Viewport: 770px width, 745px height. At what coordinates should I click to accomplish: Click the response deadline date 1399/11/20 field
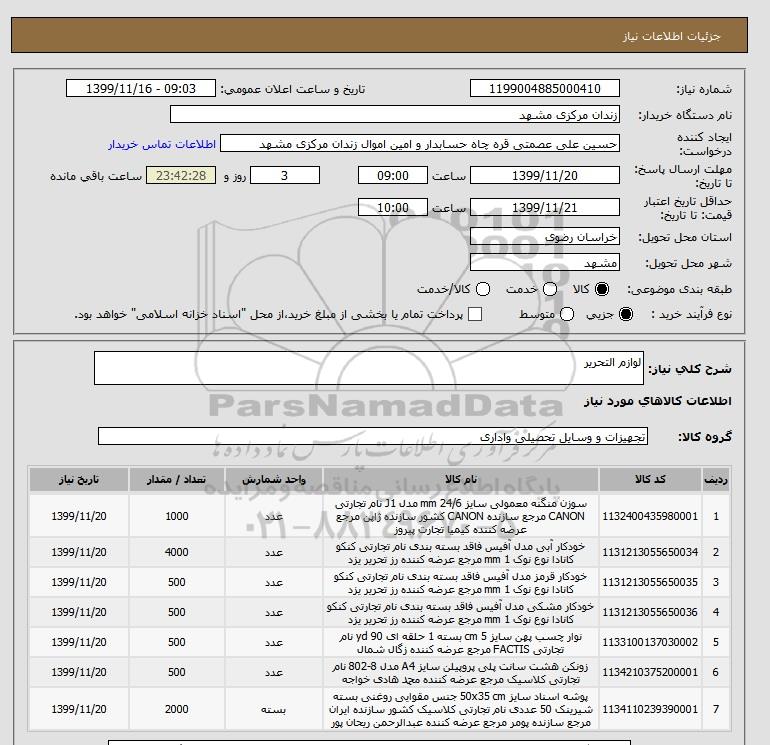coord(545,175)
